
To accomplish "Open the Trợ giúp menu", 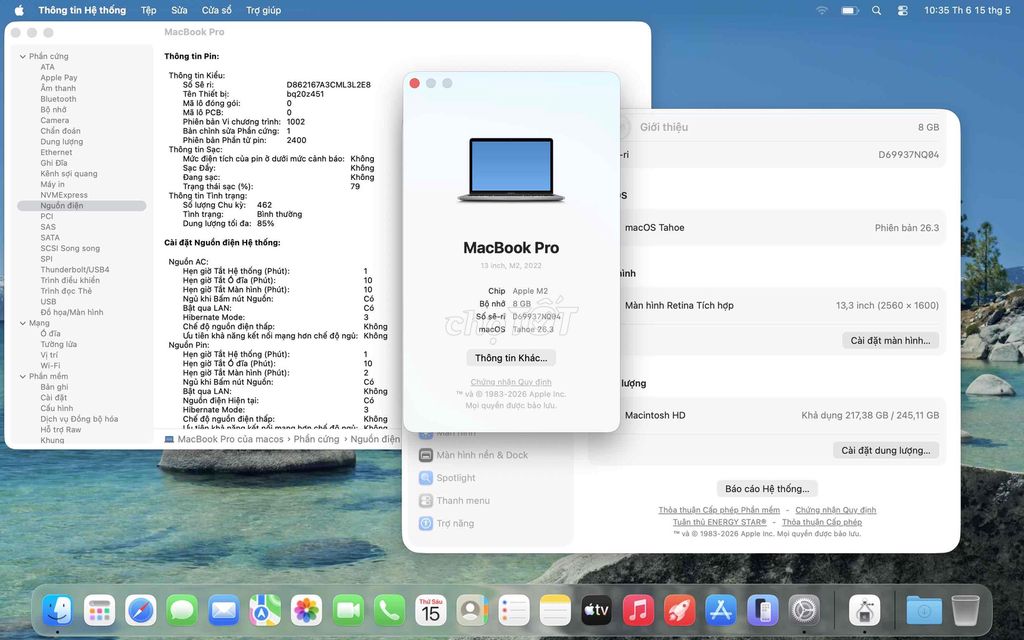I will (x=263, y=10).
